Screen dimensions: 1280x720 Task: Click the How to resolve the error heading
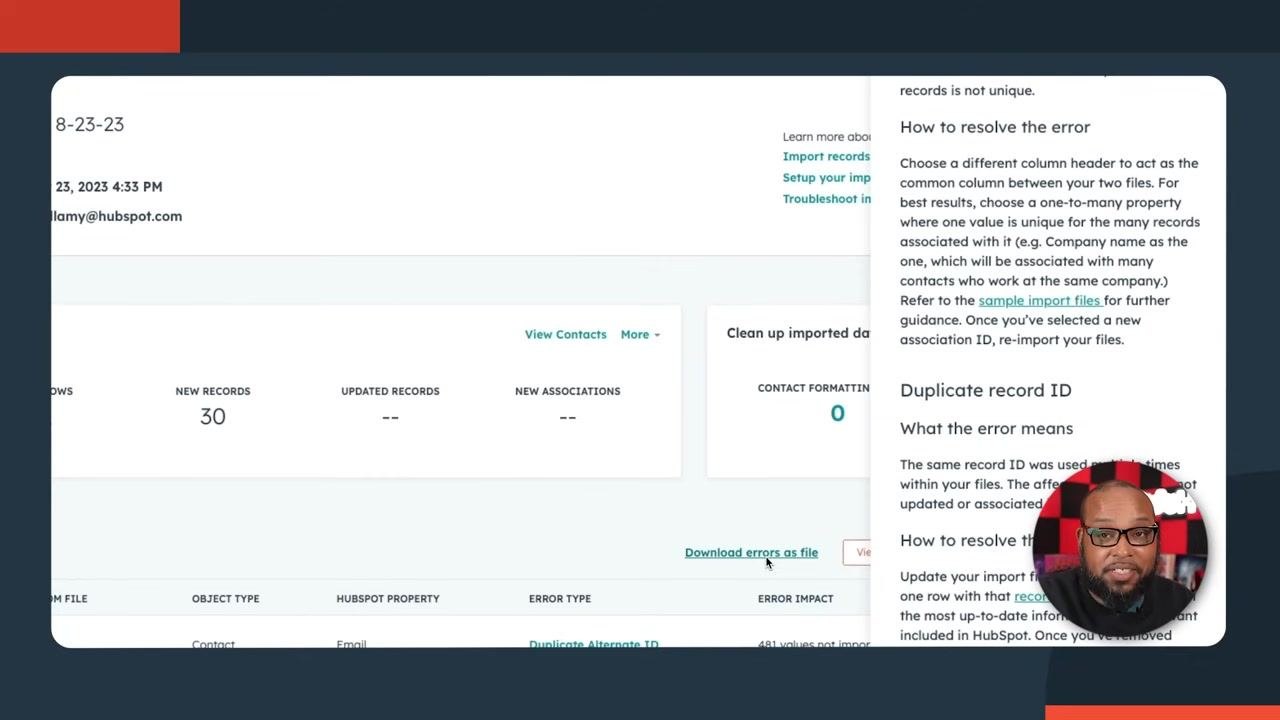(995, 127)
